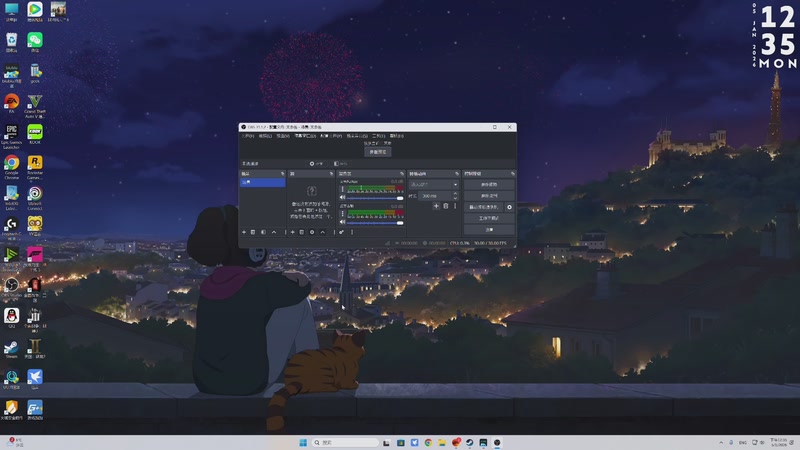
Task: Open OBS Help menu
Action: 397,136
